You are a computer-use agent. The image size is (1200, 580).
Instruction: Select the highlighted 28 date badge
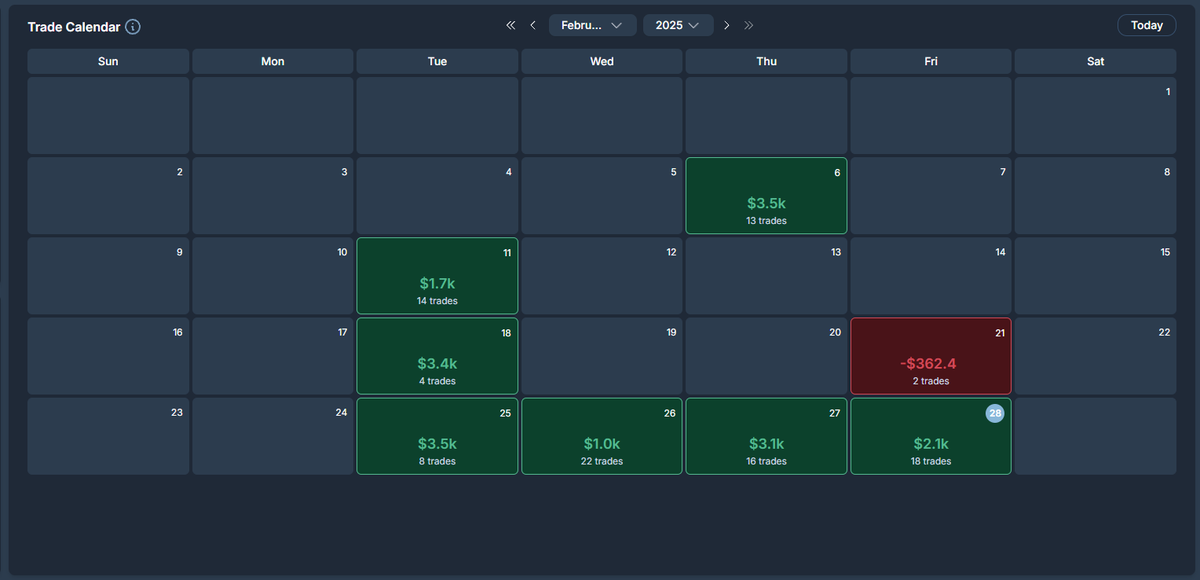tap(995, 413)
